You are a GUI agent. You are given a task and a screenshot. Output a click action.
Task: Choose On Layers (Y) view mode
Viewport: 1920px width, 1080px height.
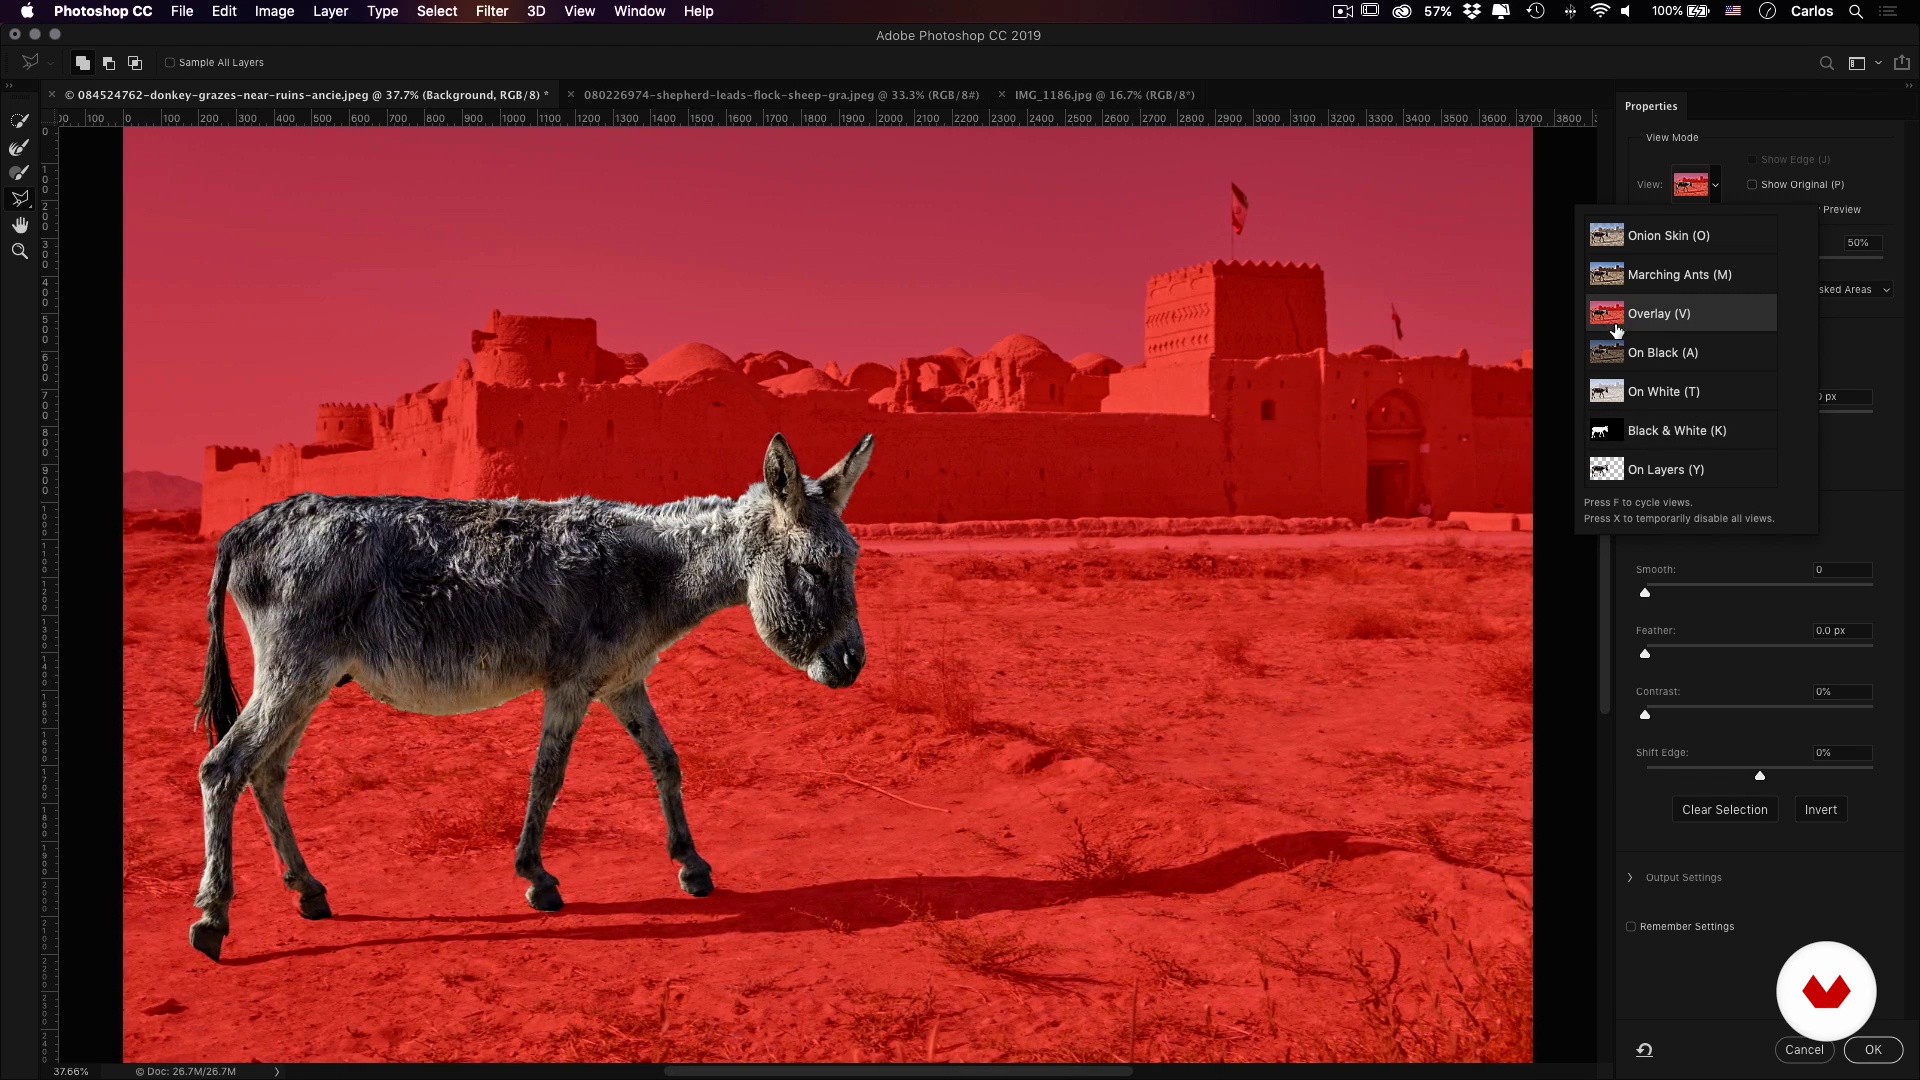(1665, 469)
